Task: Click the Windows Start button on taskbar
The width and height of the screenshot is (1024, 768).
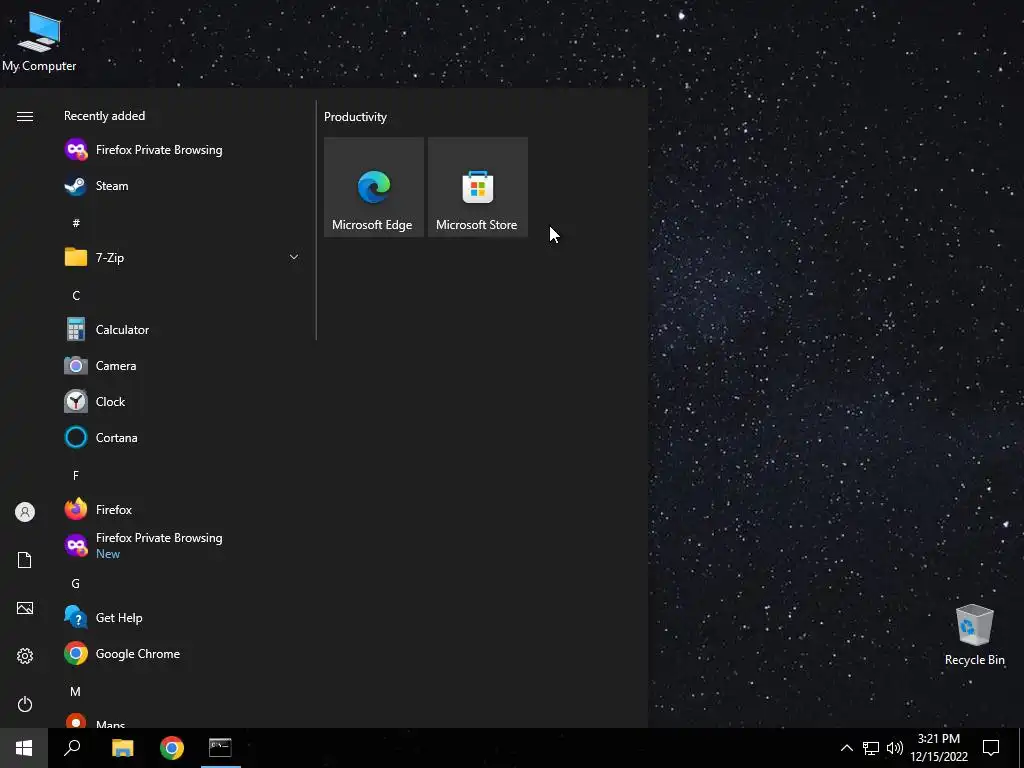Action: pyautogui.click(x=24, y=748)
